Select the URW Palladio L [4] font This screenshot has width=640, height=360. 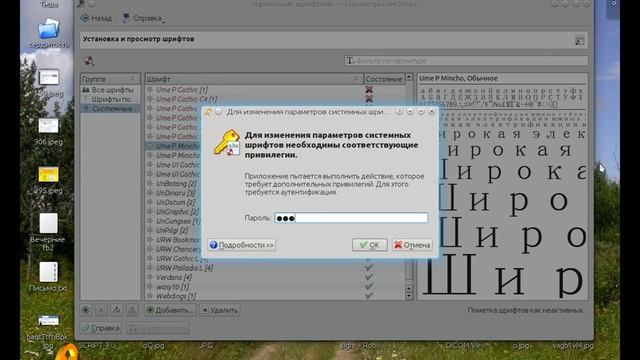[184, 268]
